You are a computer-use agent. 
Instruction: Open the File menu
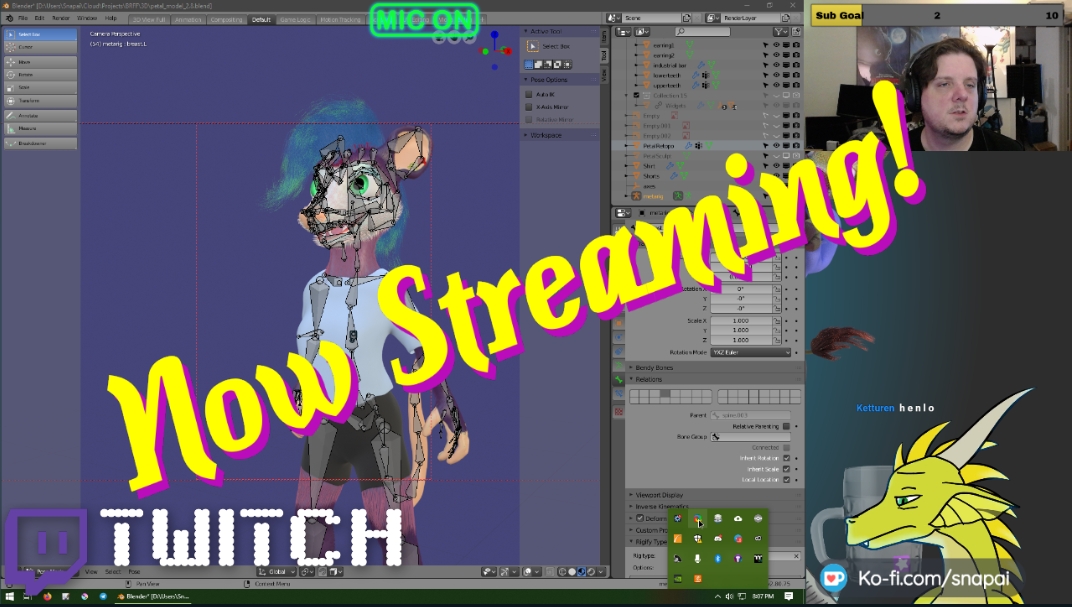(23, 18)
